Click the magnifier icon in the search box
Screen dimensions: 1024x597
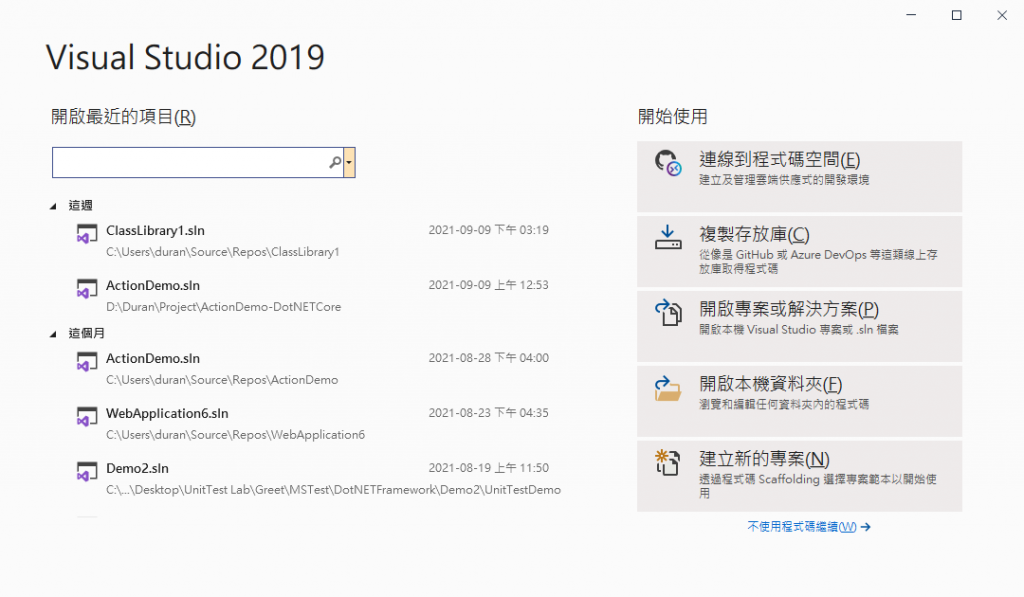[335, 162]
